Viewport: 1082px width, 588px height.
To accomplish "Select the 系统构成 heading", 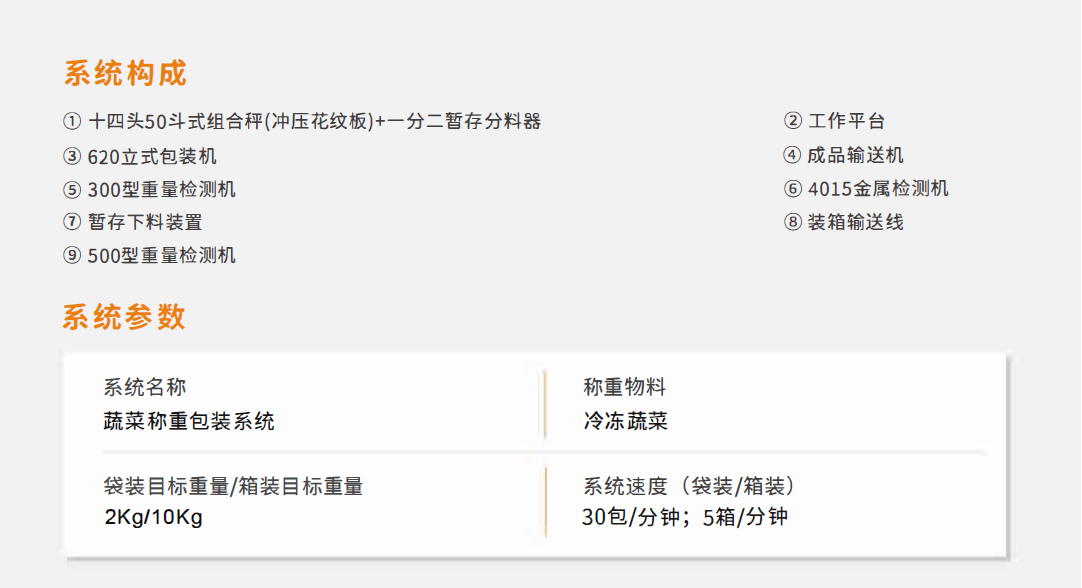I will 125,73.
